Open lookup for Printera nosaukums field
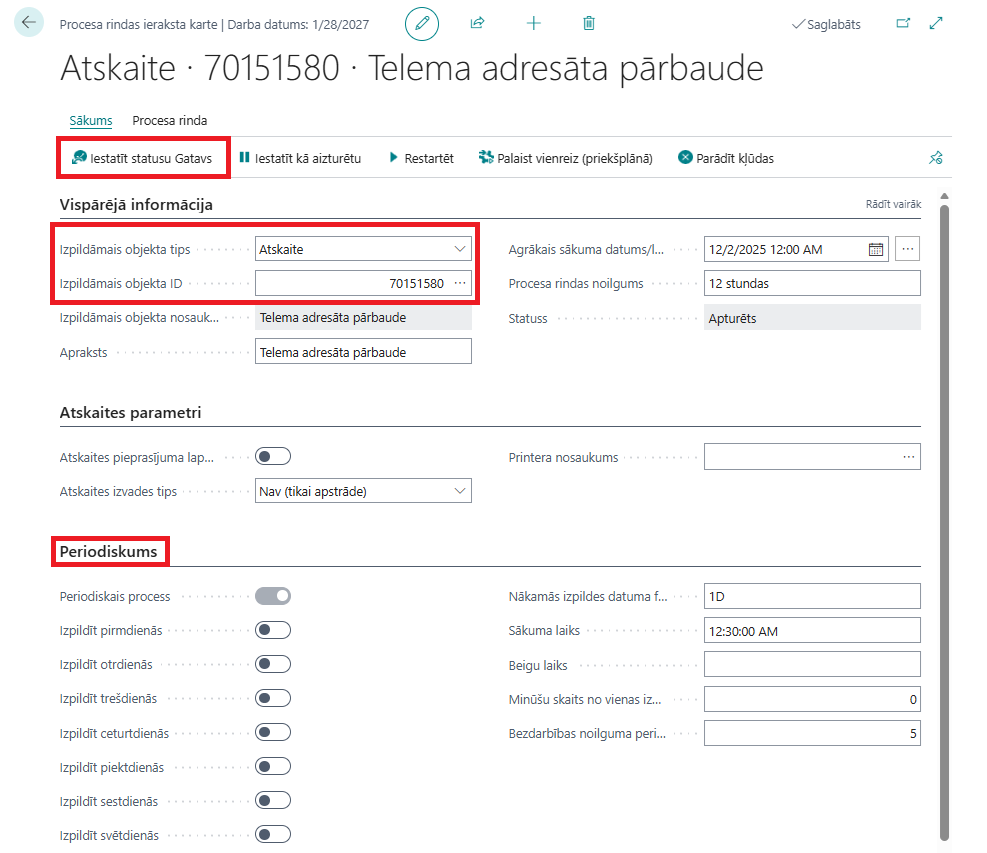Image resolution: width=987 pixels, height=853 pixels. 908,457
